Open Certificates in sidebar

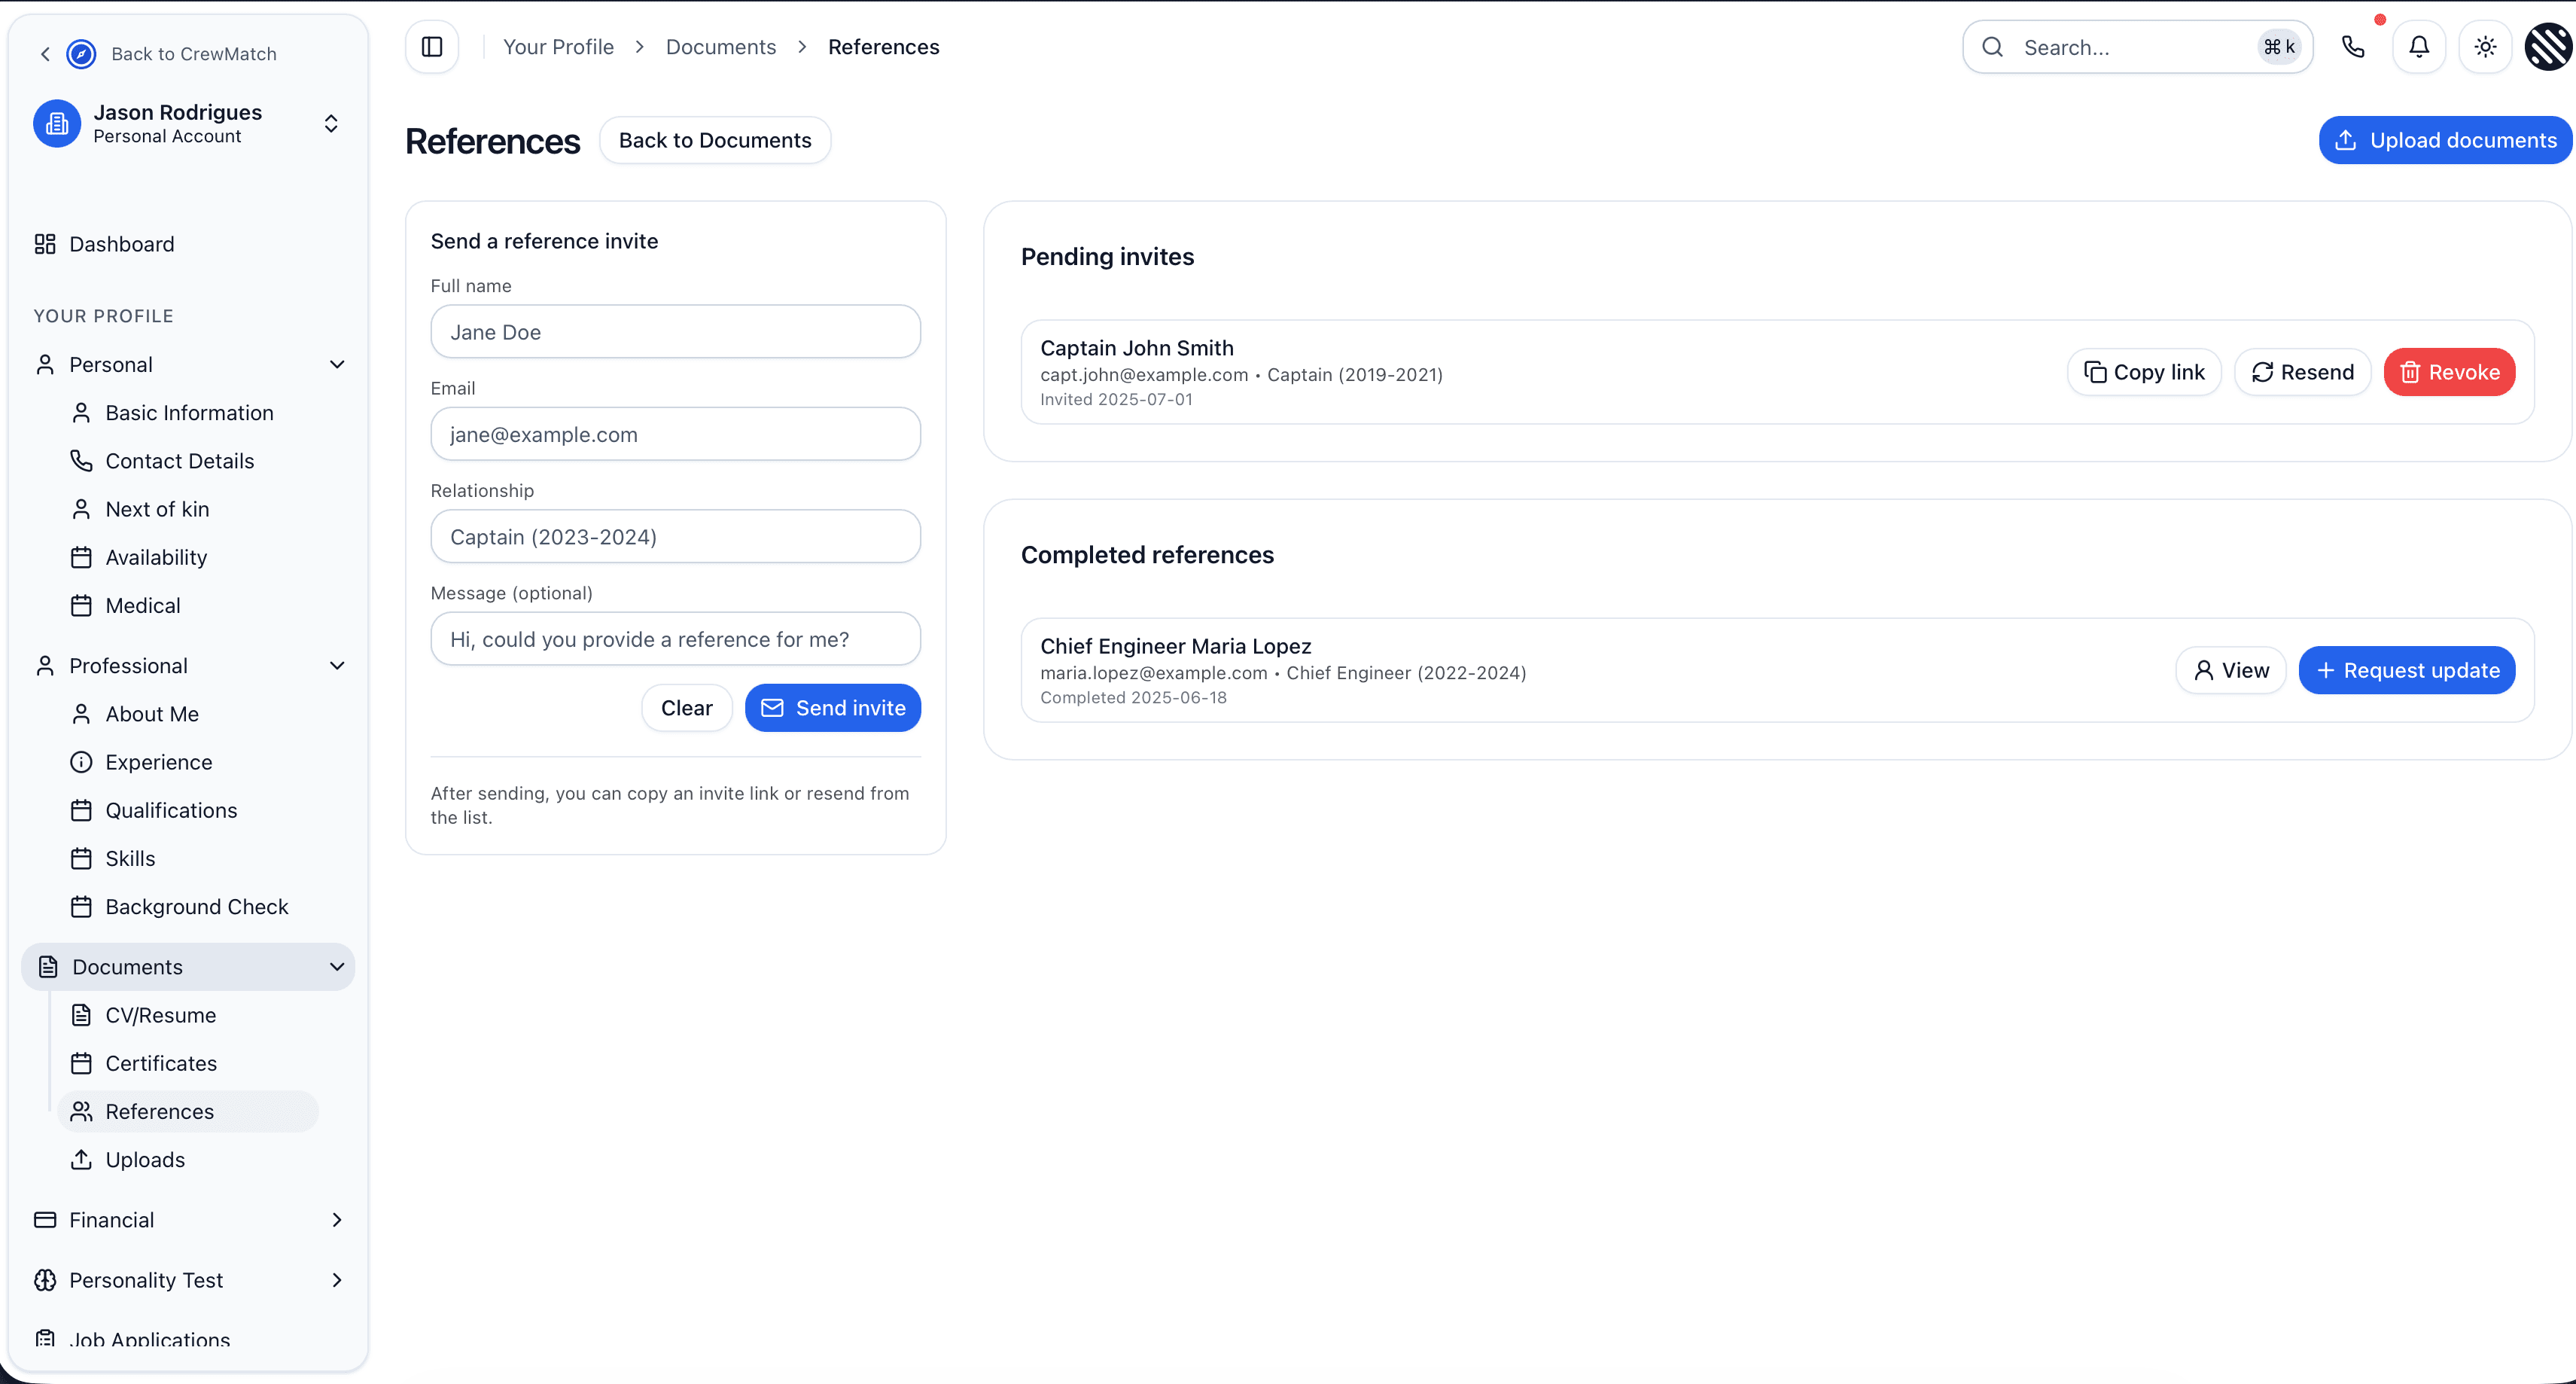(161, 1063)
